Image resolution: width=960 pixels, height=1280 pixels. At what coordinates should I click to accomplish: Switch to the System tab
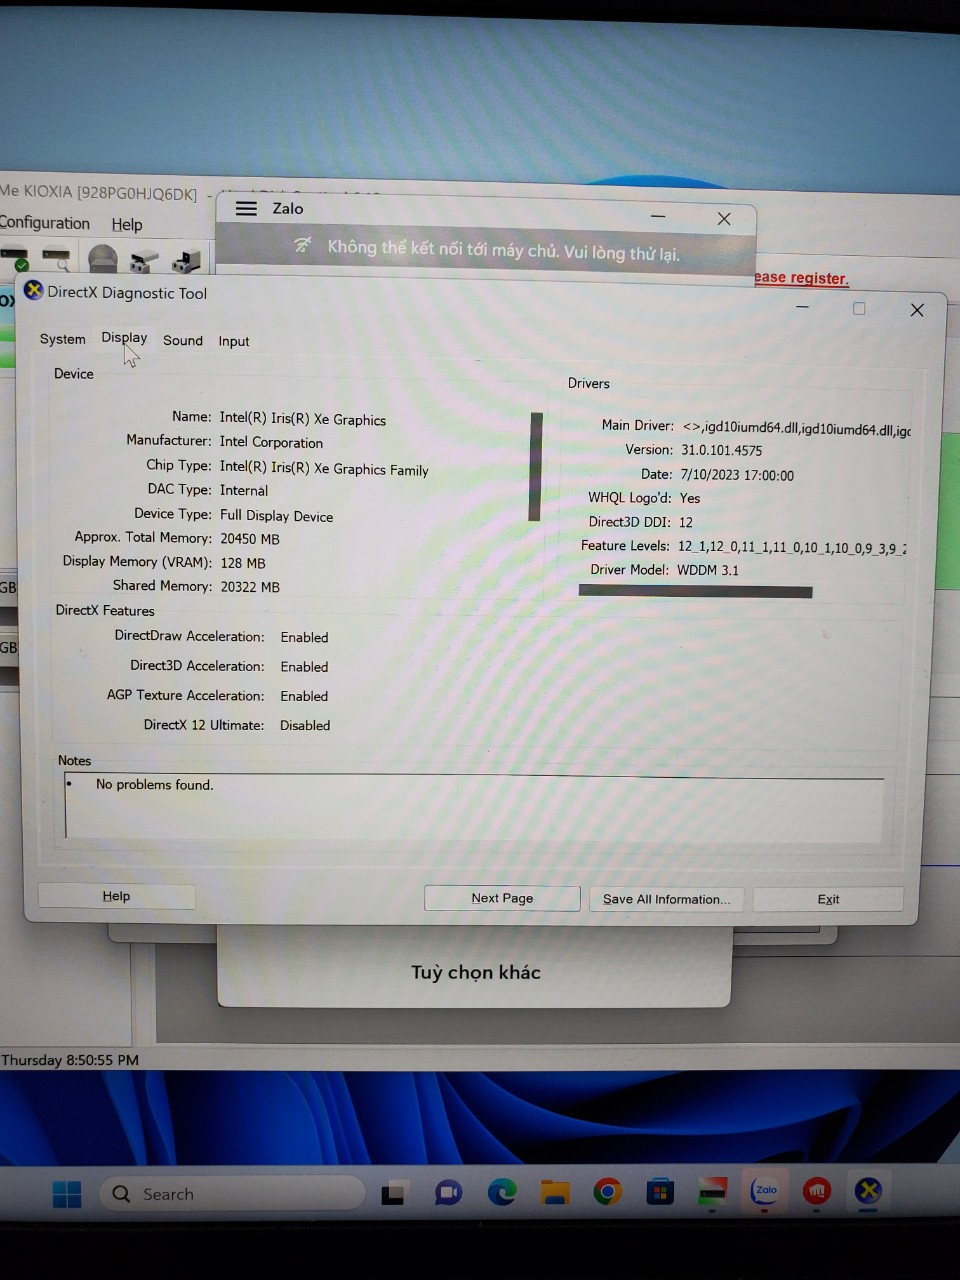(x=62, y=339)
